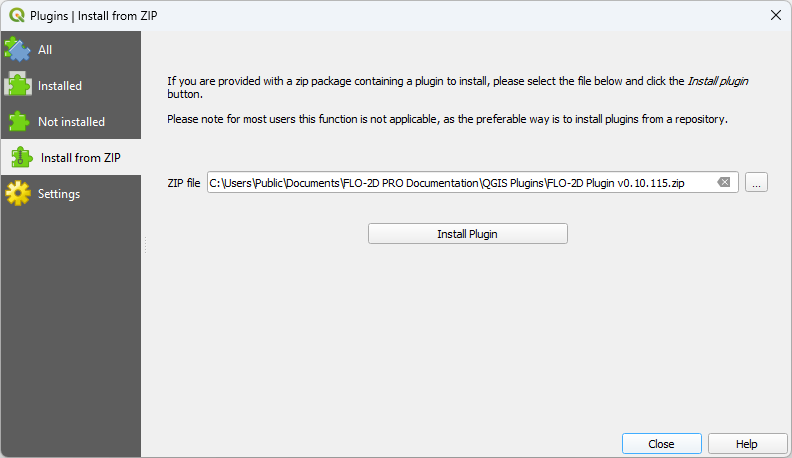
Task: Click the Installed plugins puzzle icon
Action: (x=18, y=86)
